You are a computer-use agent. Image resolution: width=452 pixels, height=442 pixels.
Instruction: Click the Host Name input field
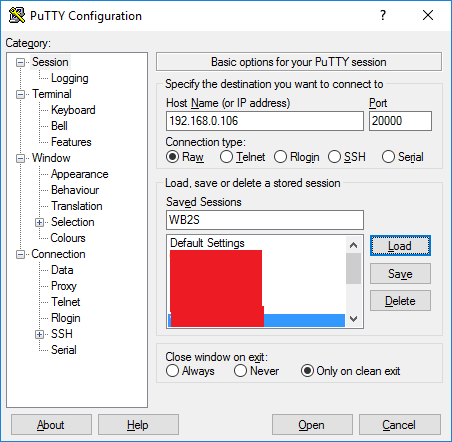click(x=265, y=121)
